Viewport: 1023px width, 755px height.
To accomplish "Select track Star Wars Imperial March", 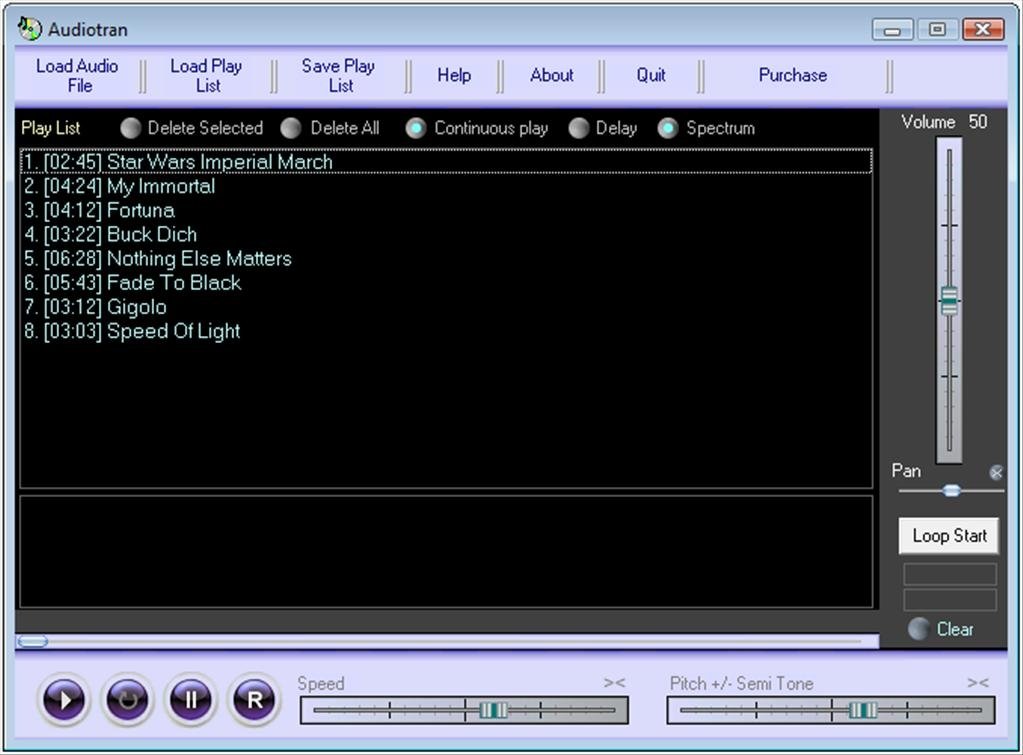I will [x=446, y=162].
